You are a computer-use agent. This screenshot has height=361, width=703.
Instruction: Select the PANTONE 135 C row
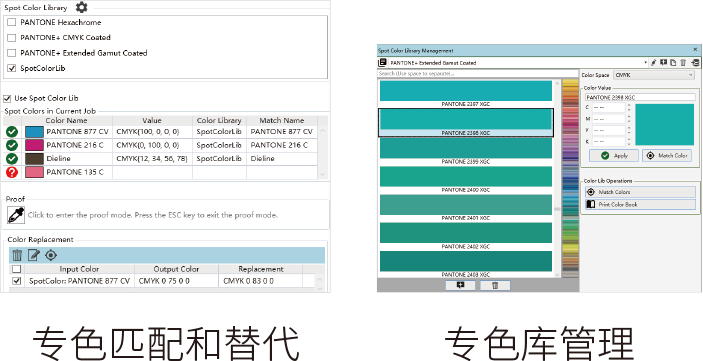pos(161,172)
